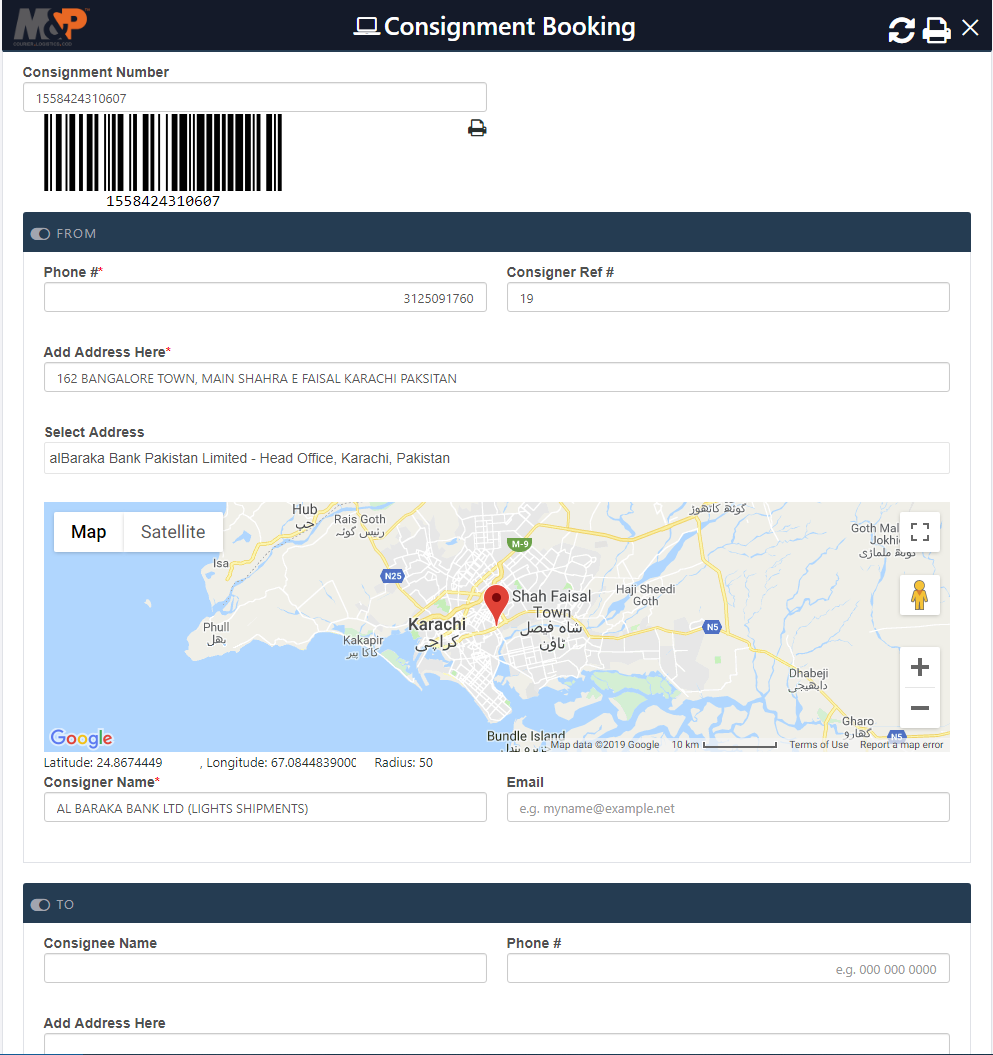
Task: Click the Bundle Island map label
Action: click(526, 736)
